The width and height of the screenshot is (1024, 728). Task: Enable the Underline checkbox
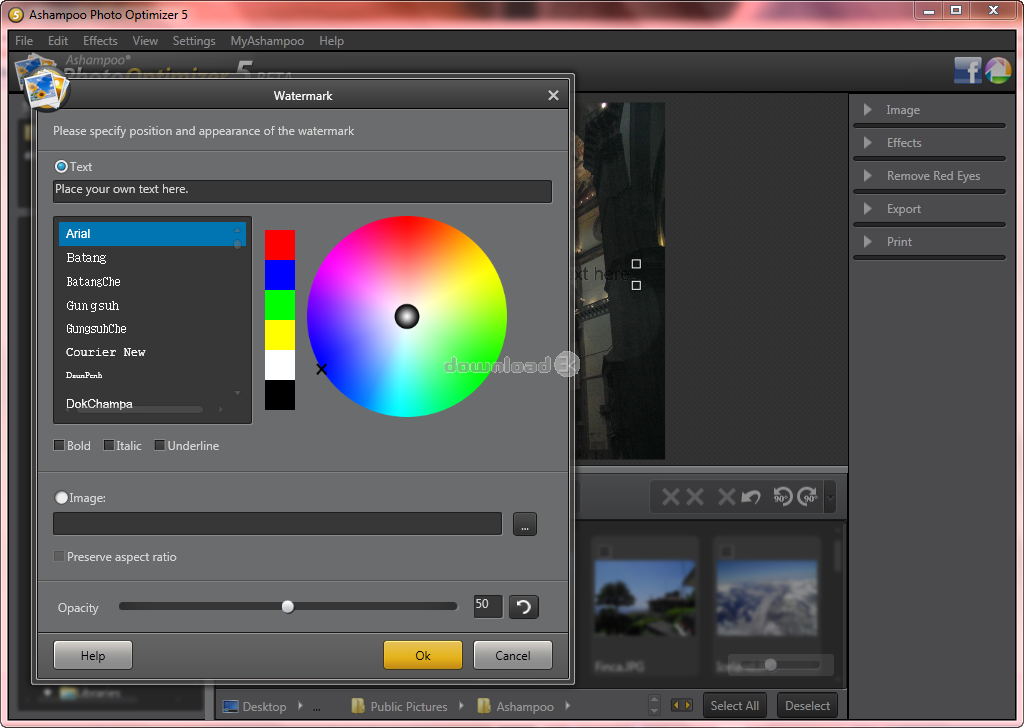point(159,445)
